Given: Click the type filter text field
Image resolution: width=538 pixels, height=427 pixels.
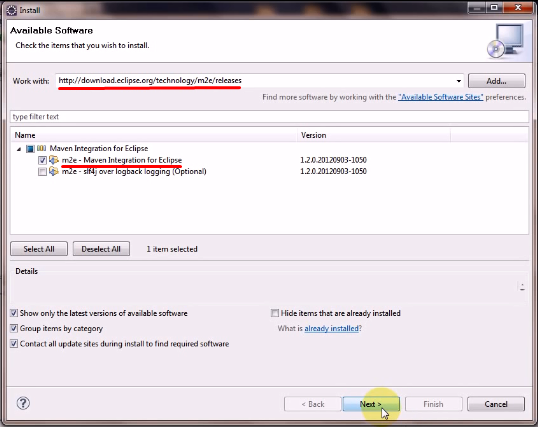Looking at the screenshot, I should (x=269, y=117).
